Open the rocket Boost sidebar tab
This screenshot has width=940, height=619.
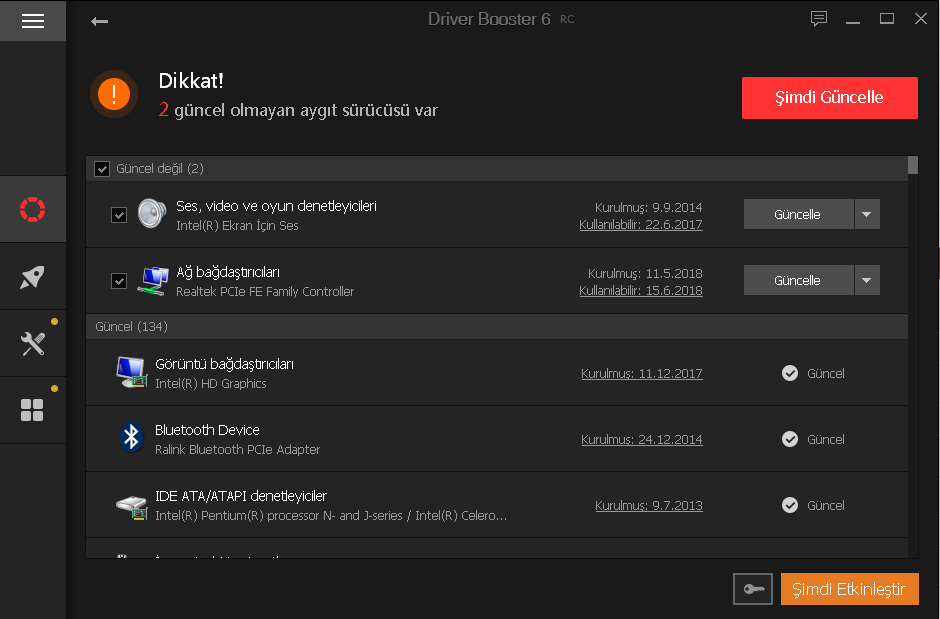click(x=33, y=277)
